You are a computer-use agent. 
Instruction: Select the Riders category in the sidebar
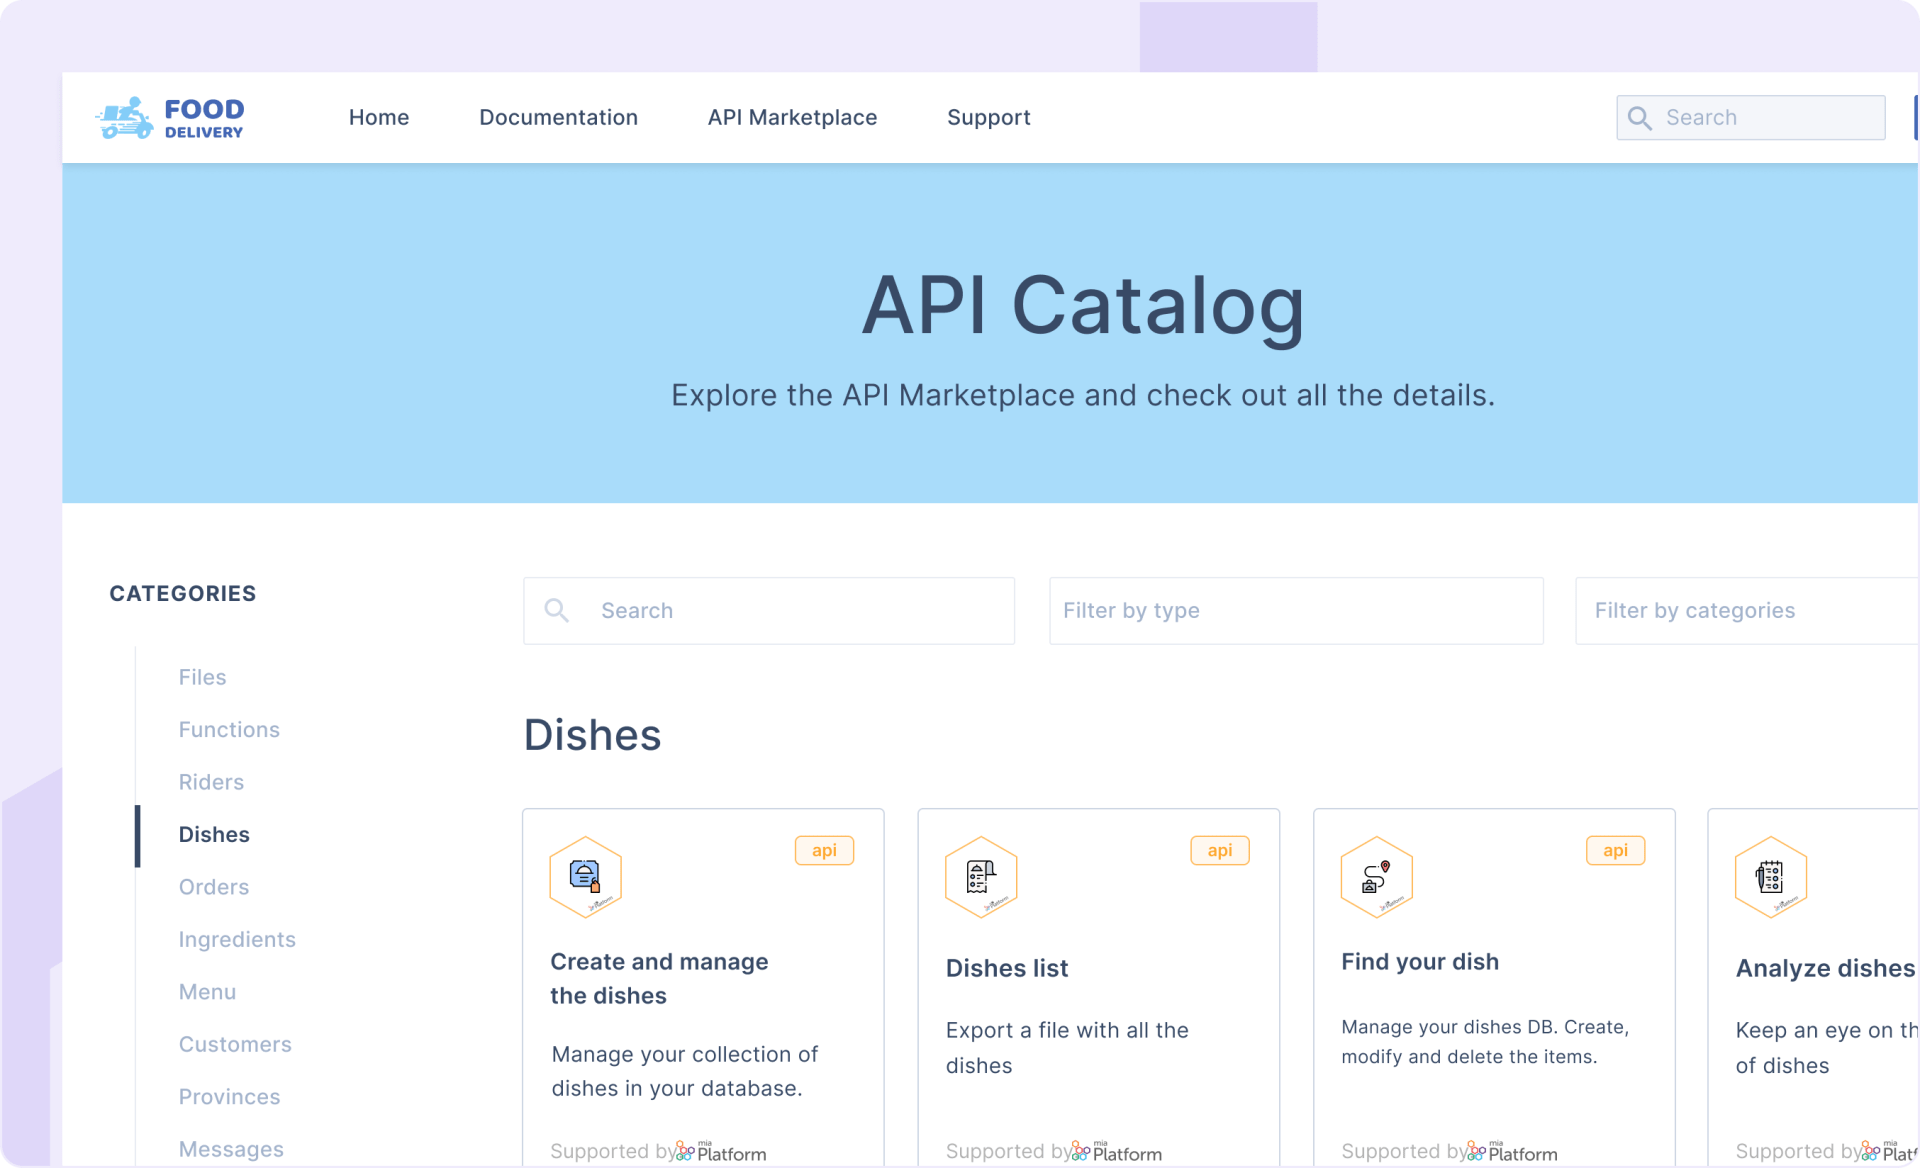tap(211, 782)
